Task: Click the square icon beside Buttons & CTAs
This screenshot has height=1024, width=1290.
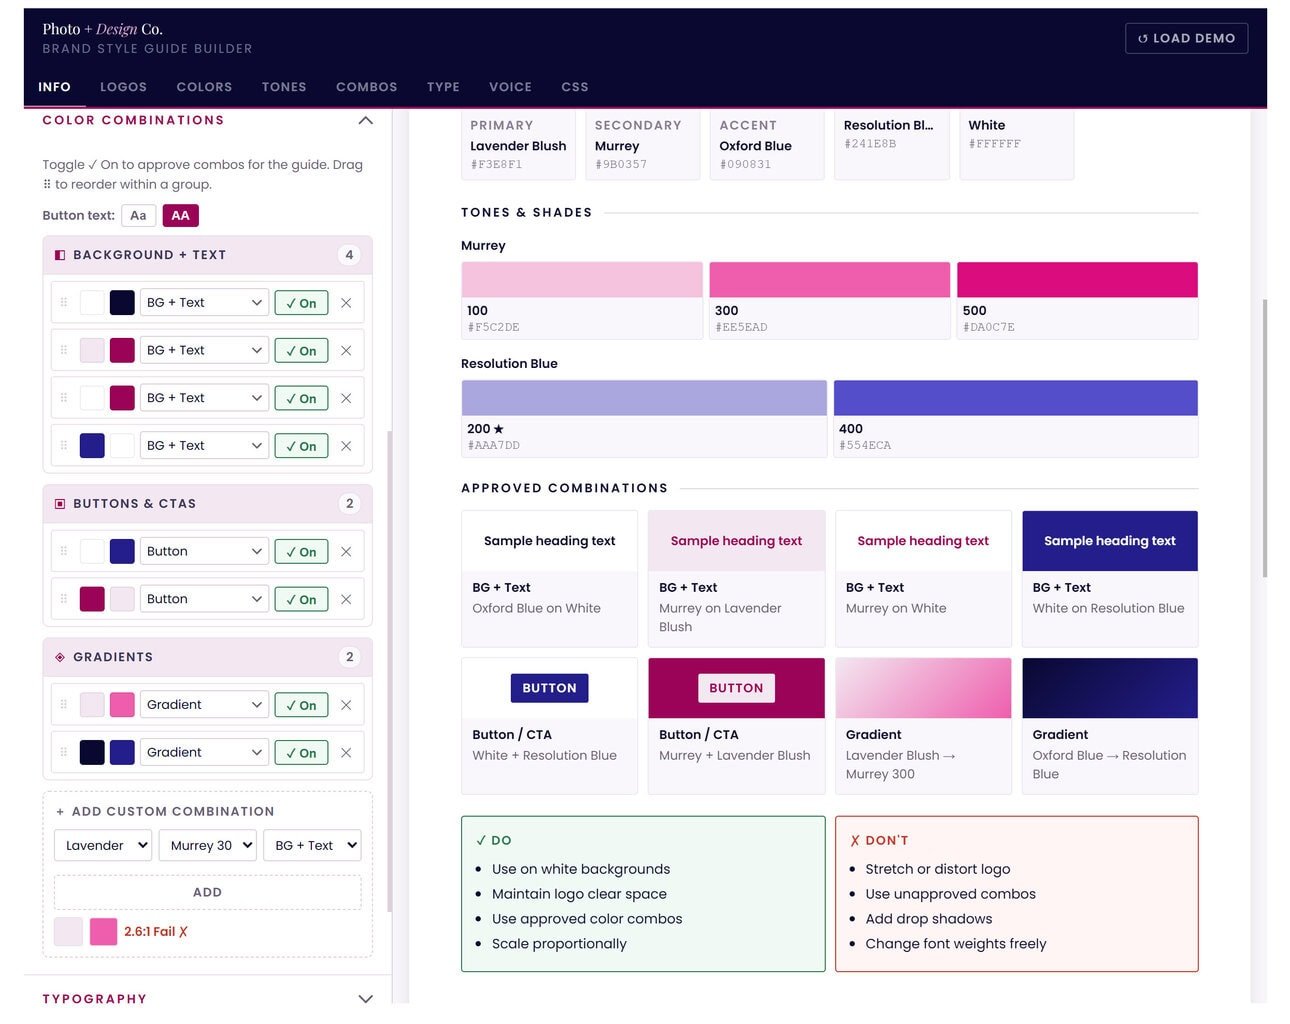Action: 59,503
